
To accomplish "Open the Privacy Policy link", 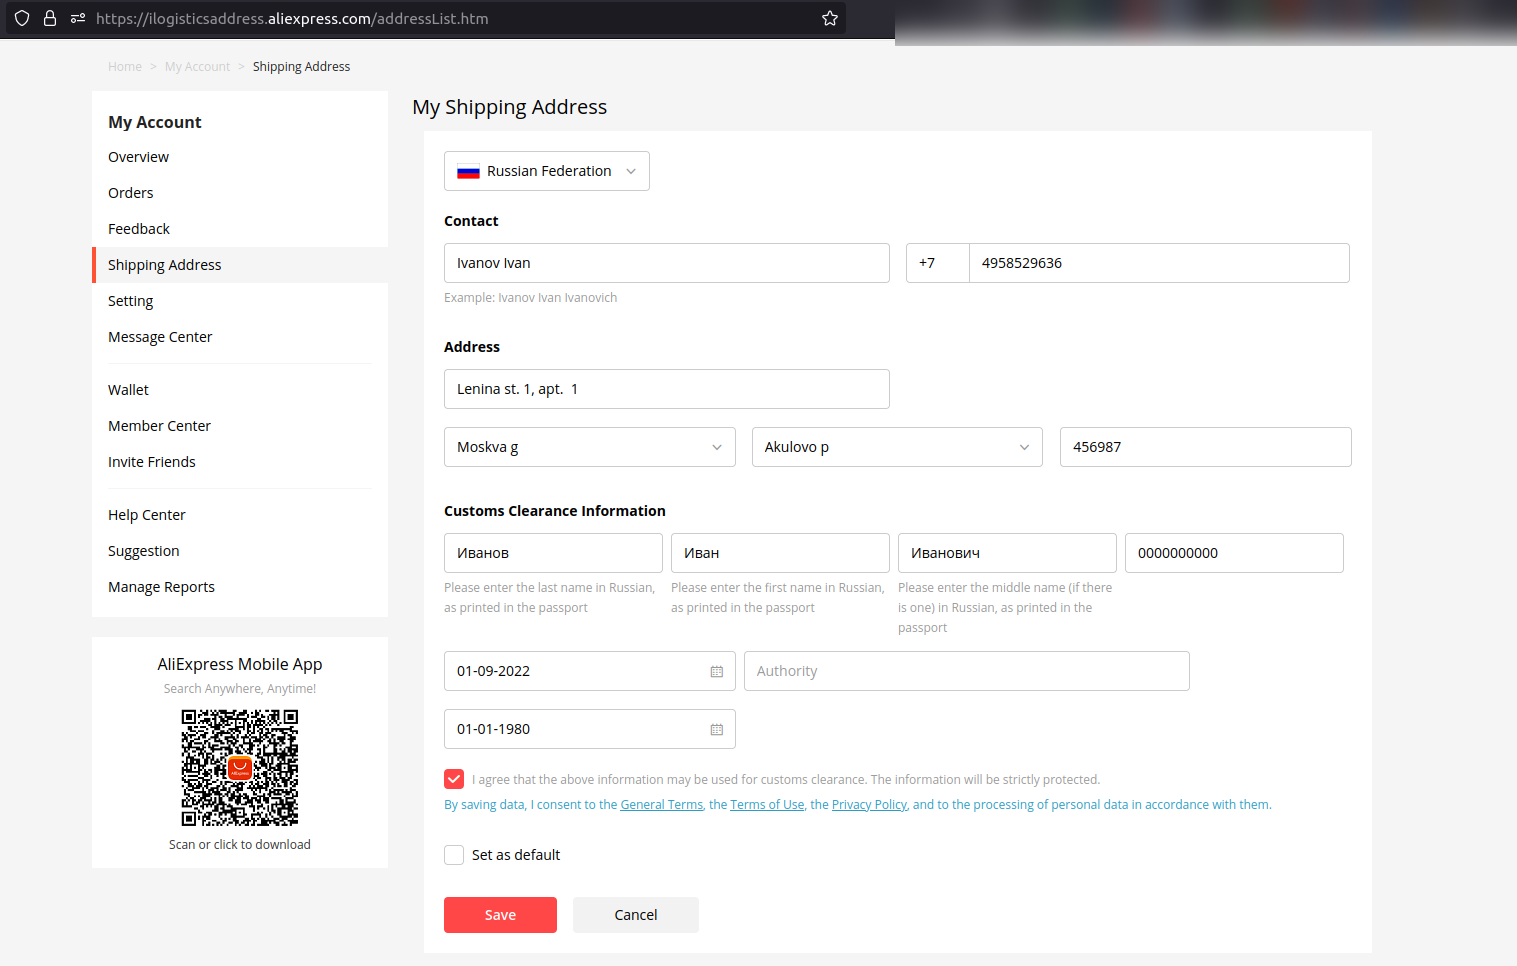I will (x=869, y=805).
